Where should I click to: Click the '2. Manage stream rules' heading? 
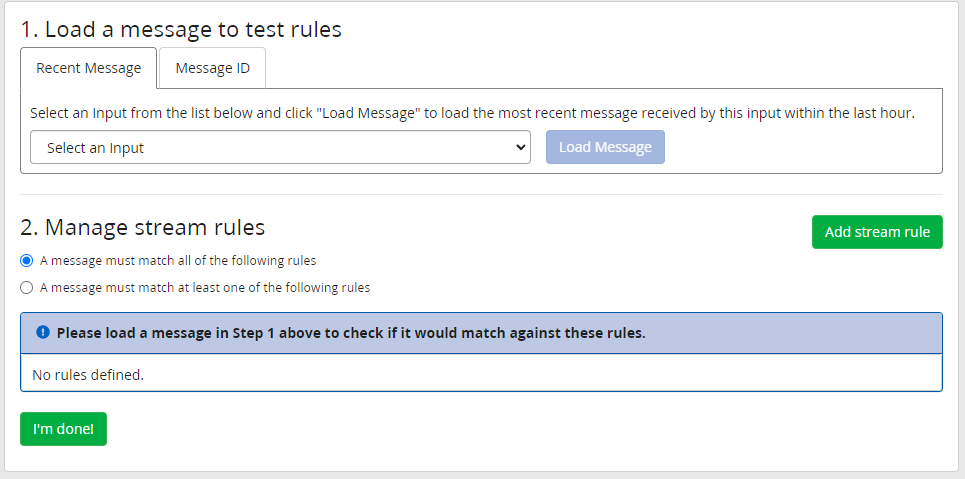click(142, 227)
